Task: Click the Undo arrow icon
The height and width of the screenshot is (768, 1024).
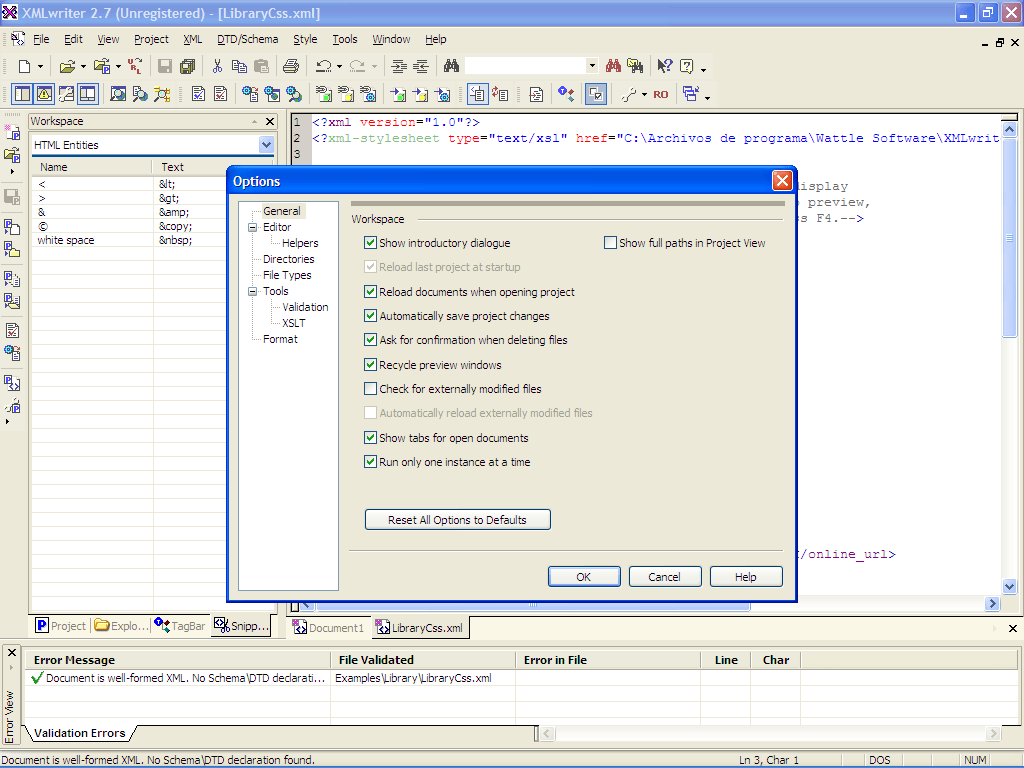Action: pyautogui.click(x=323, y=66)
